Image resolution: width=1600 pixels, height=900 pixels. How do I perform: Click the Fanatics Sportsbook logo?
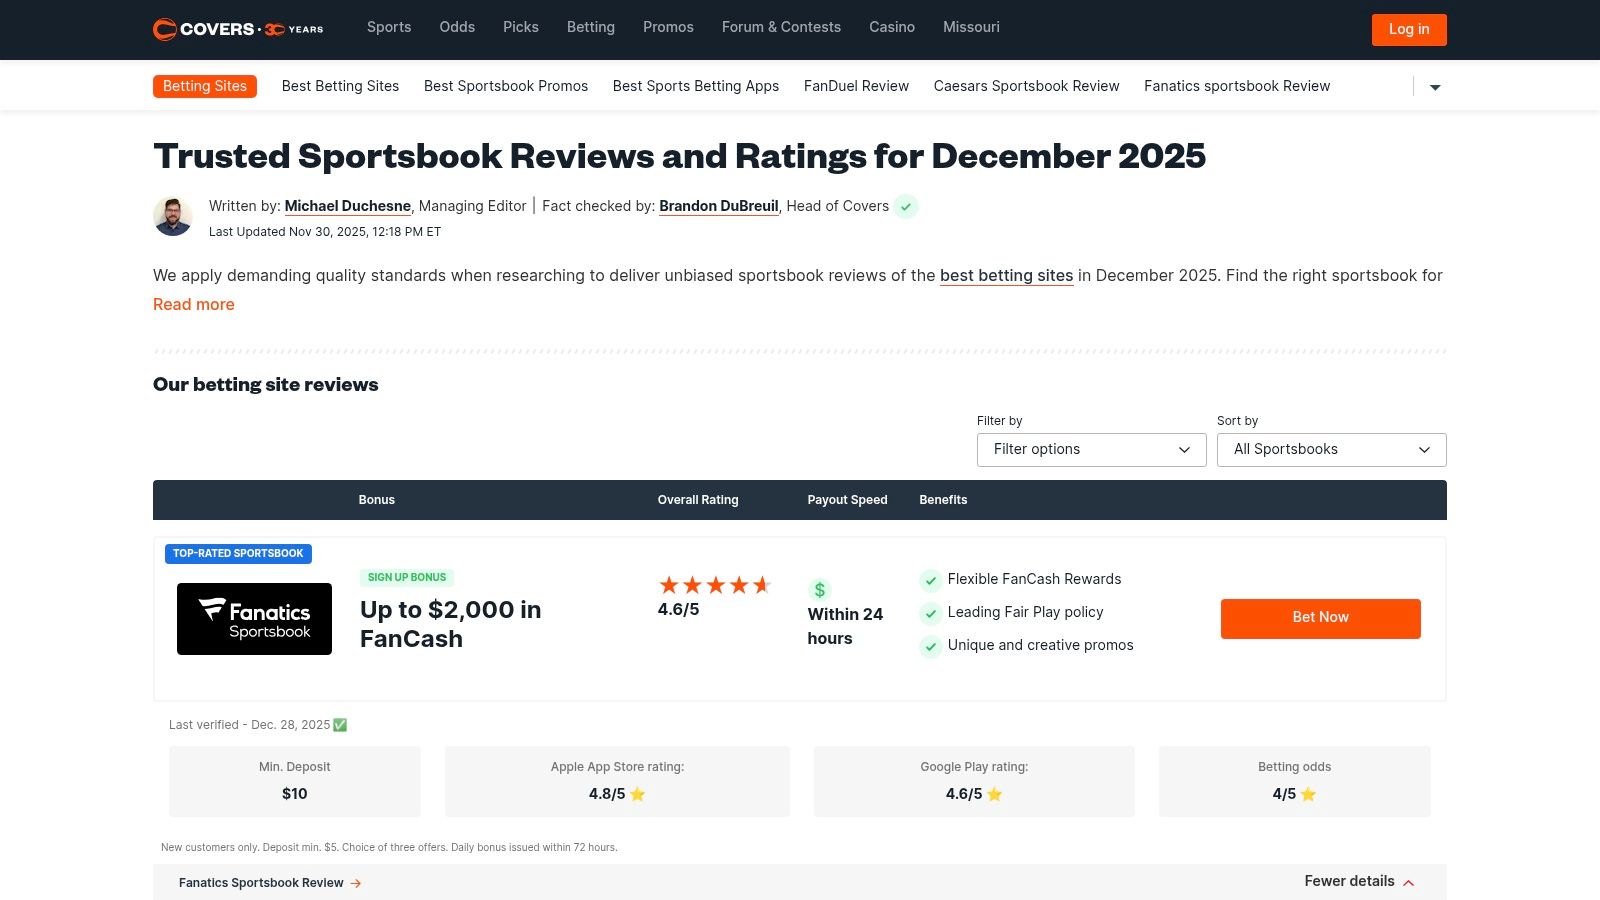254,619
